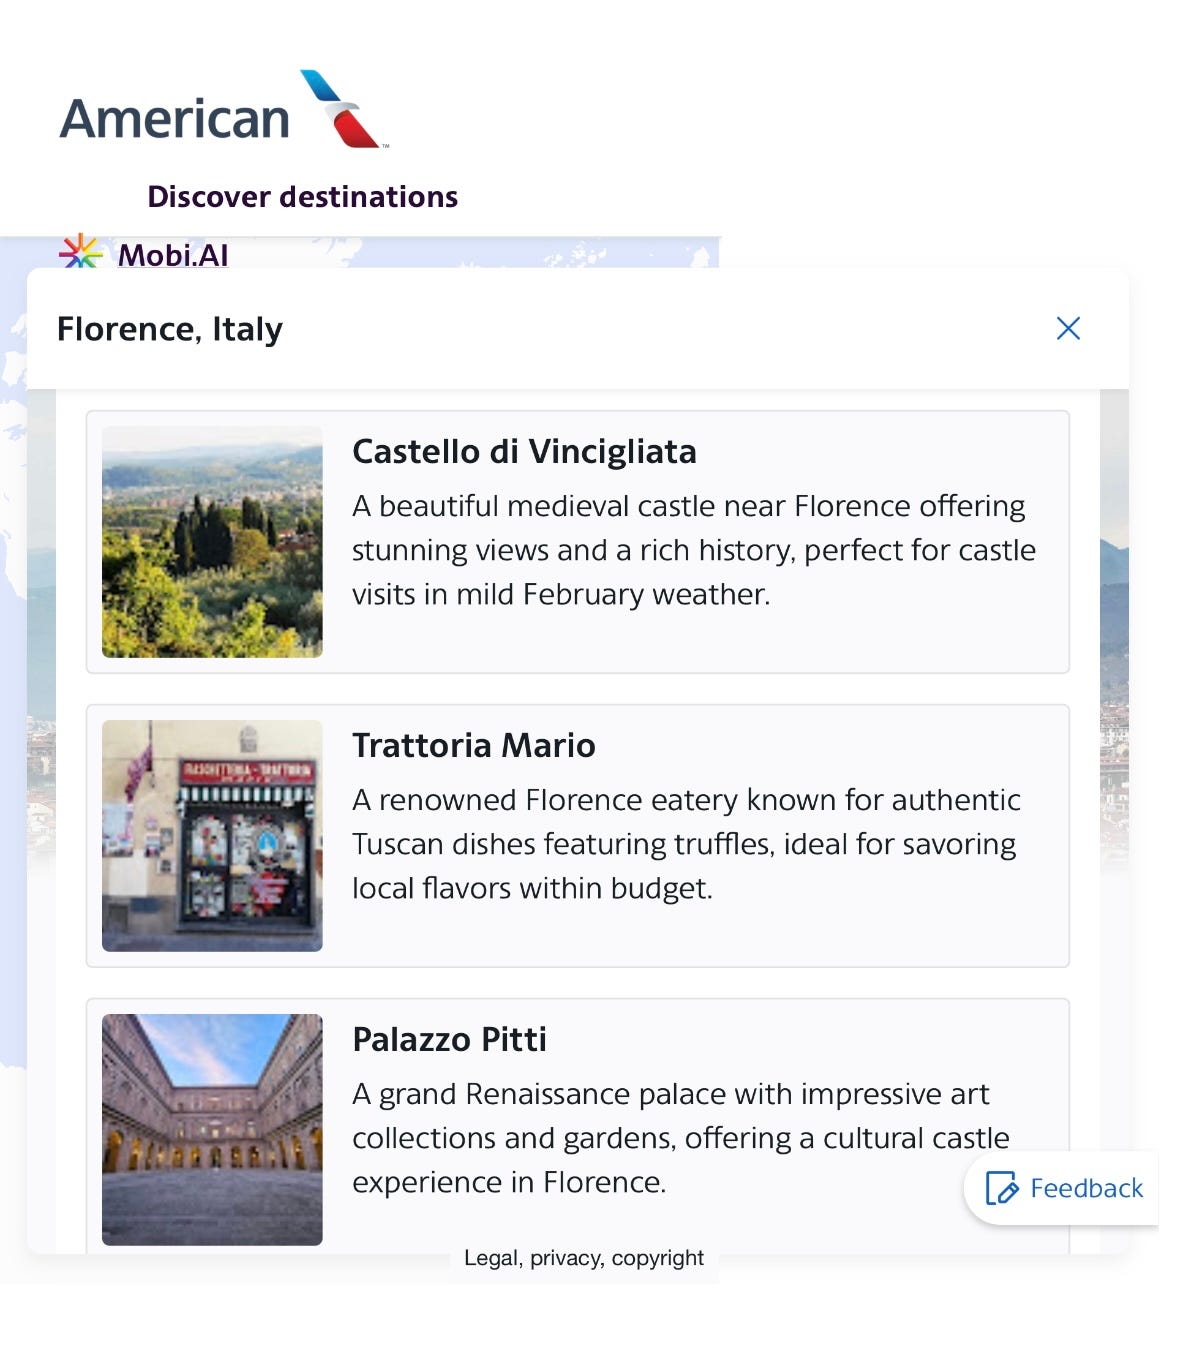Select the Castello di Vincigliata landscape thumbnail
This screenshot has width=1179, height=1347.
(212, 542)
